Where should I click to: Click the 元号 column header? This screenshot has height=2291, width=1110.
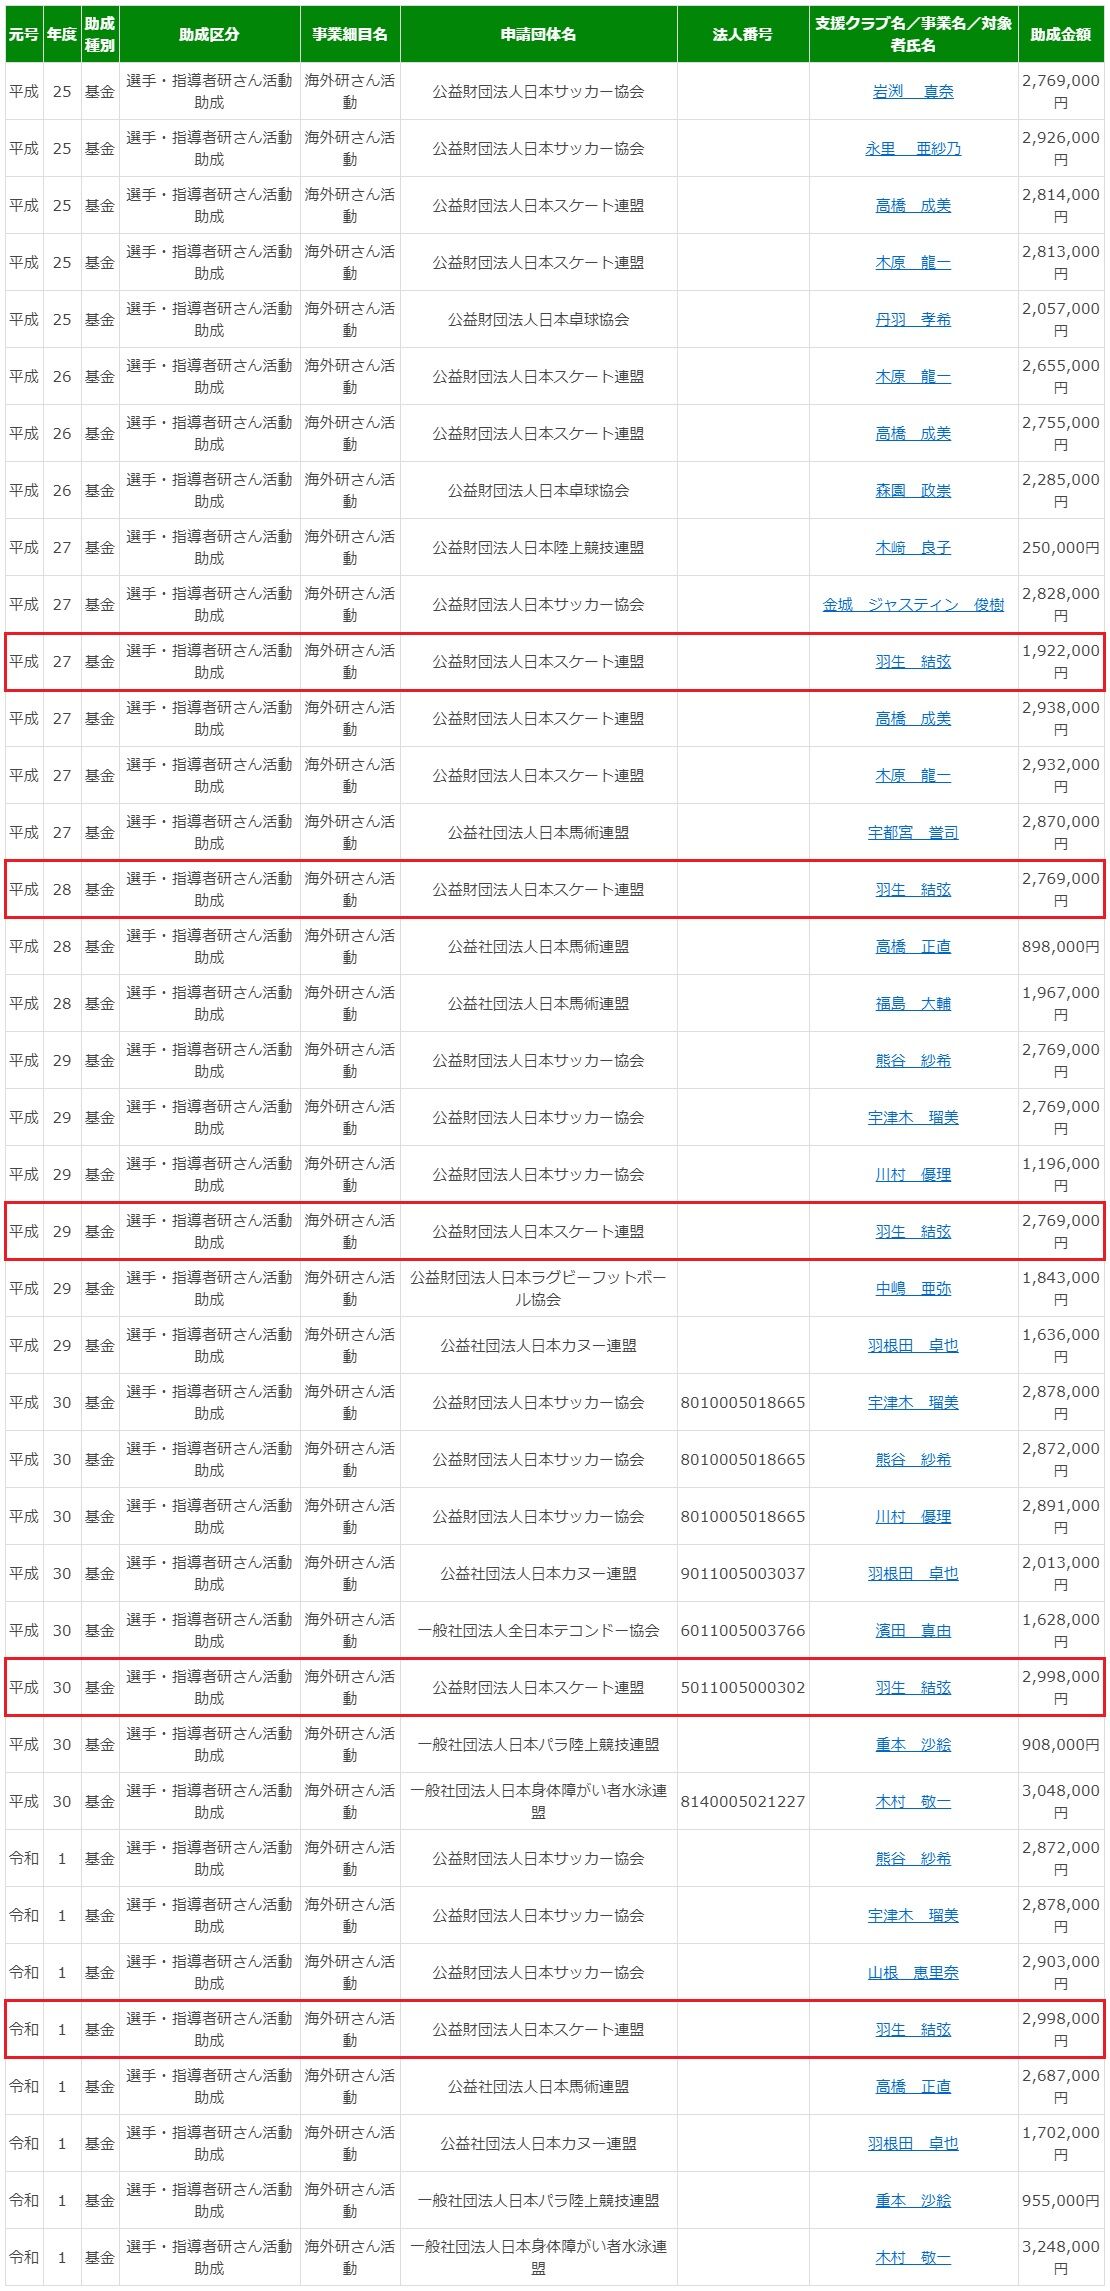tap(24, 34)
